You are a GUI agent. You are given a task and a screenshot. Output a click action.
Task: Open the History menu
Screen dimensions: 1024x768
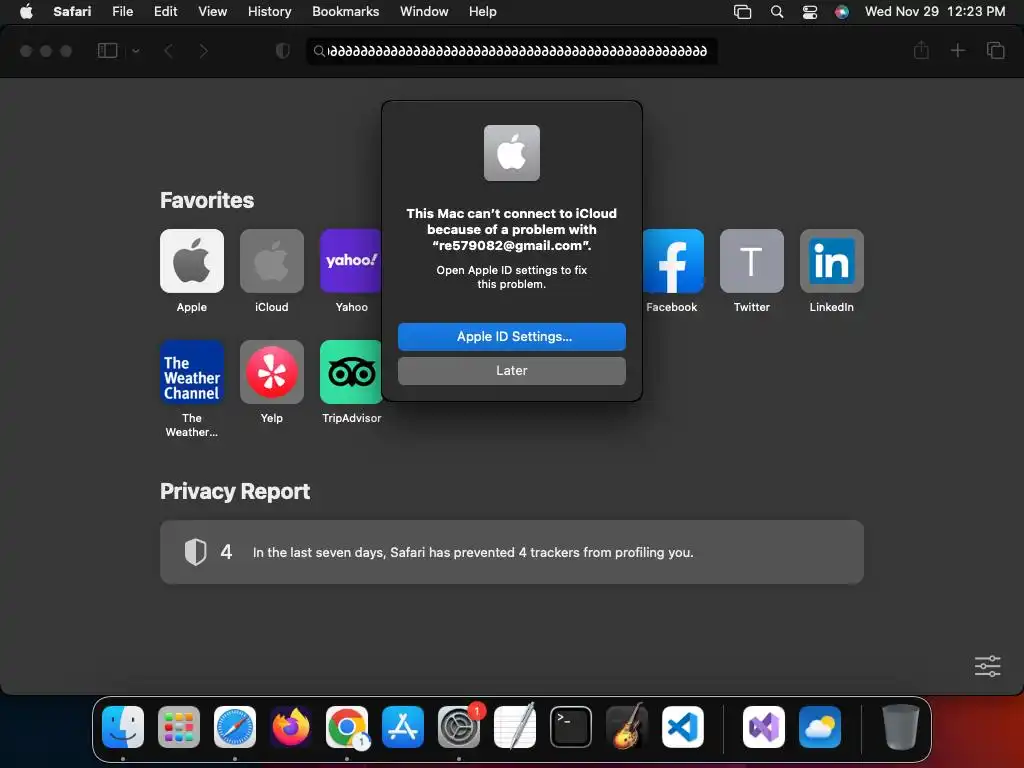(x=269, y=11)
